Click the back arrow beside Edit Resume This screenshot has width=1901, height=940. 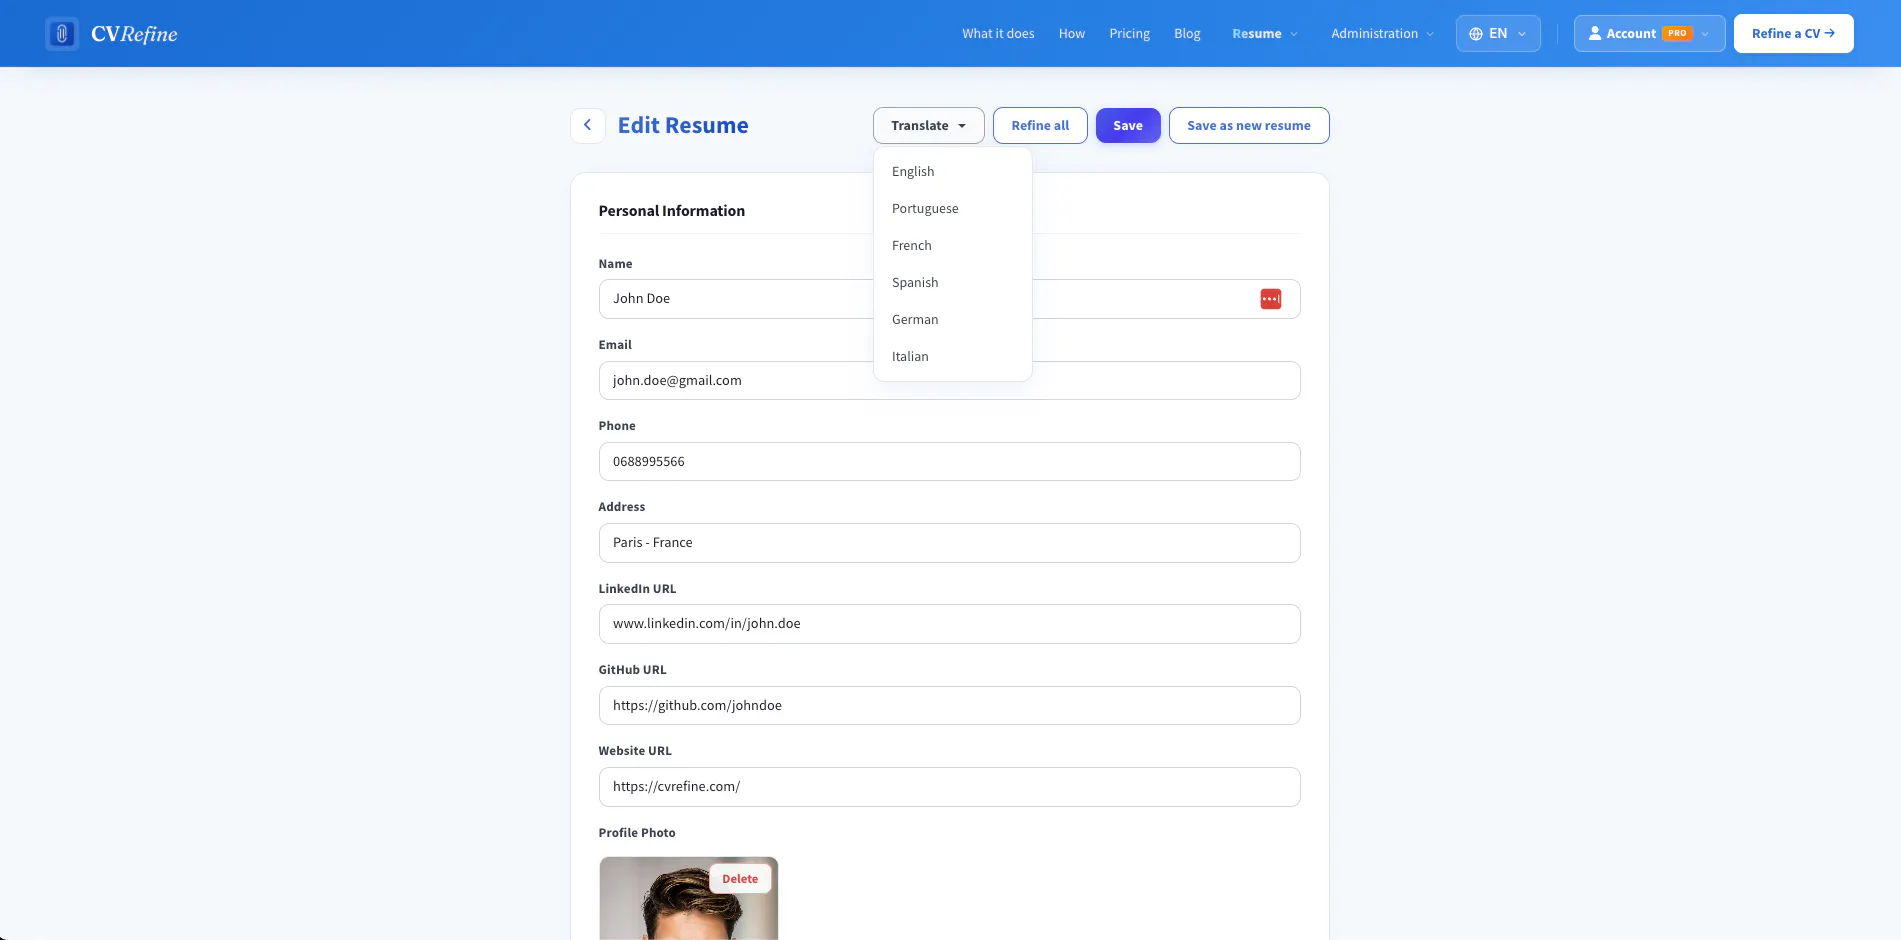pyautogui.click(x=588, y=126)
